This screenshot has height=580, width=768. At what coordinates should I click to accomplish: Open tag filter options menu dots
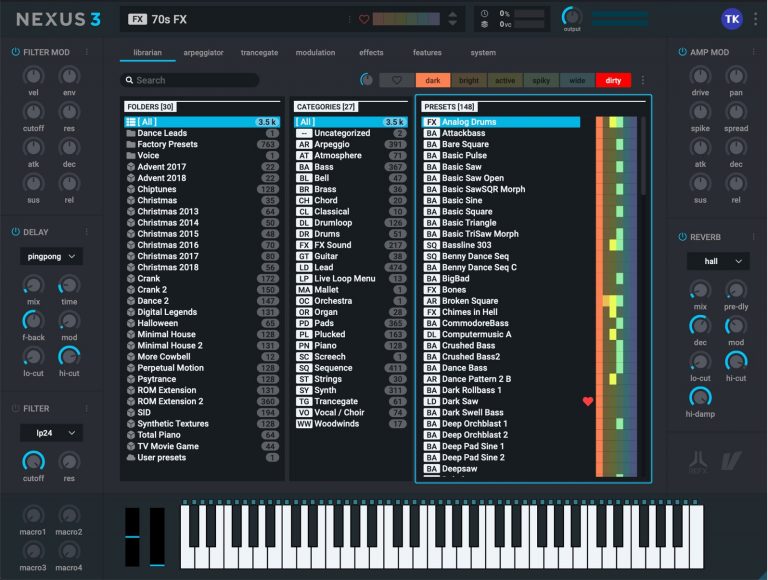(x=643, y=80)
